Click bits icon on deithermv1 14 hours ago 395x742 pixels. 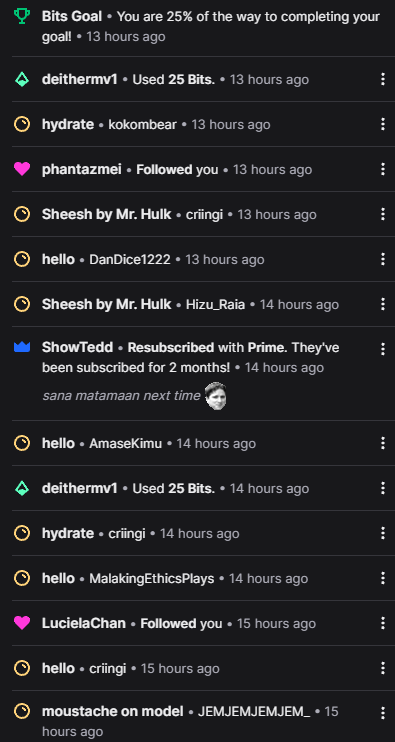(22, 488)
